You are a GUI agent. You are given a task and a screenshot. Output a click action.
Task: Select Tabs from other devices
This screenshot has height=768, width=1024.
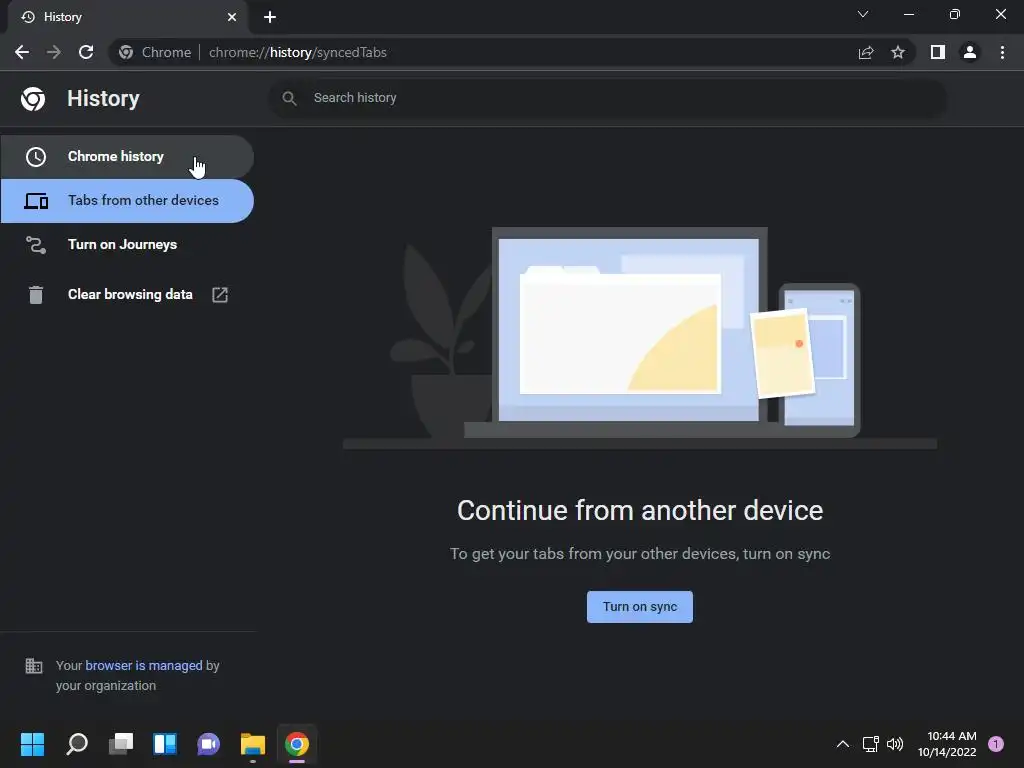point(127,200)
